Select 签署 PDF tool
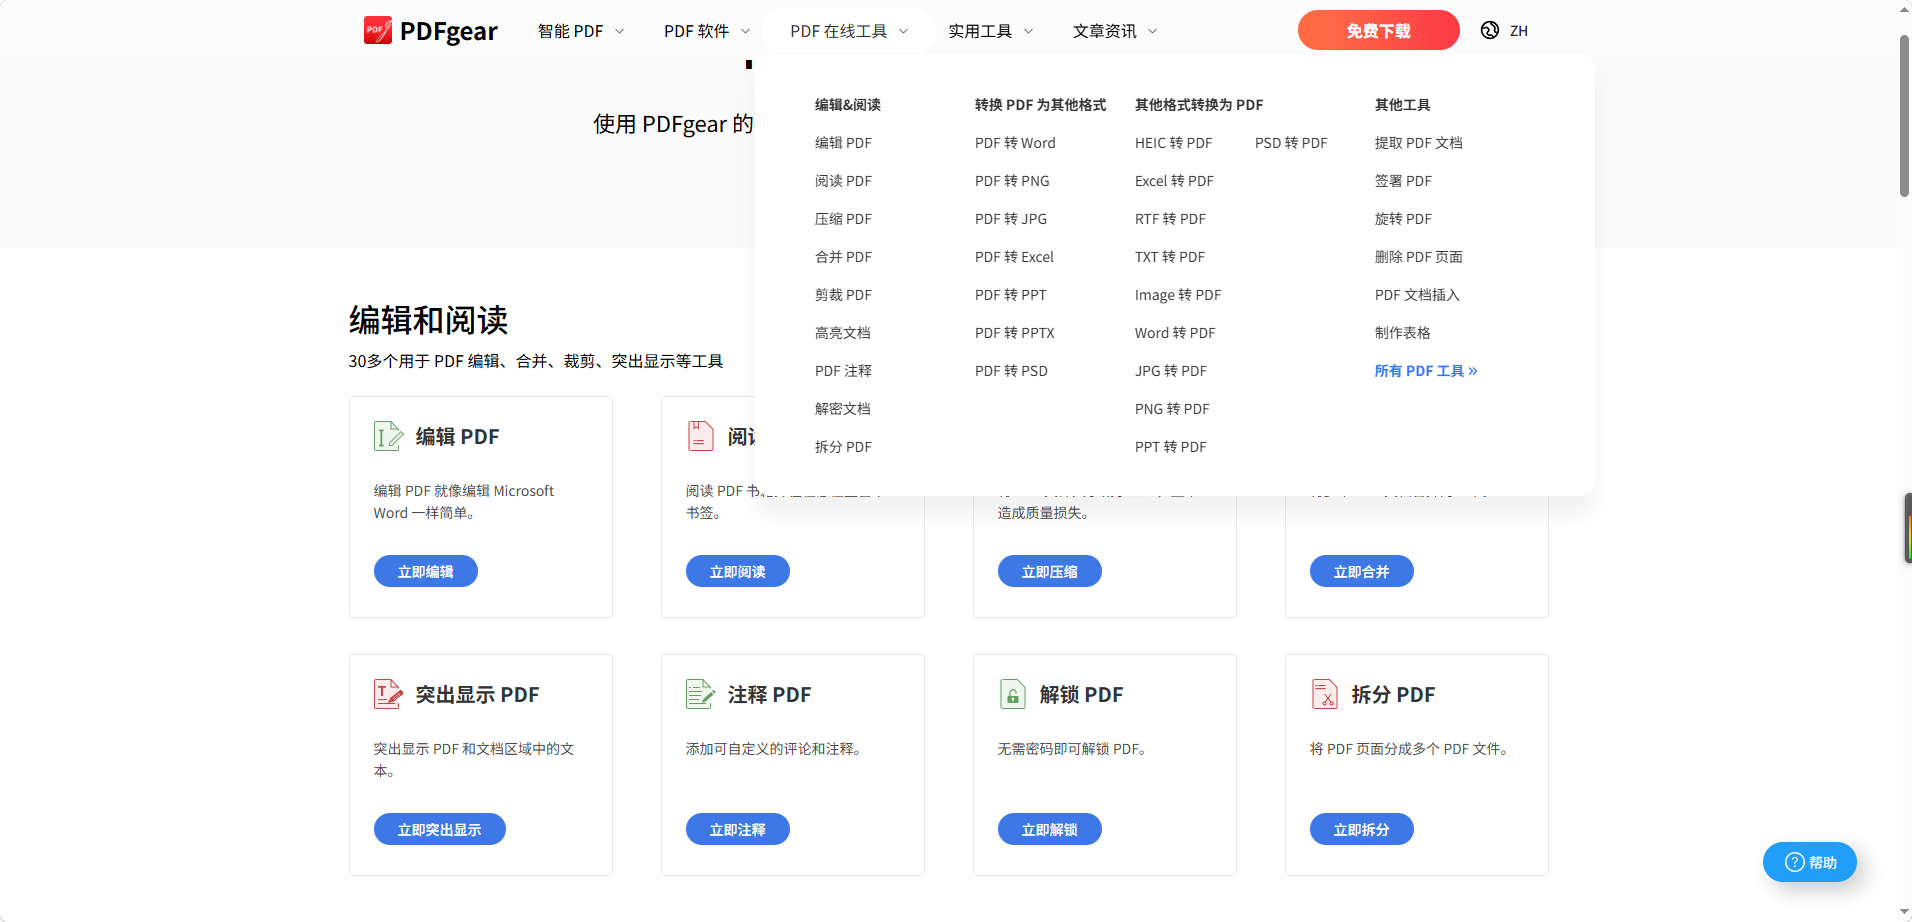 [1403, 181]
